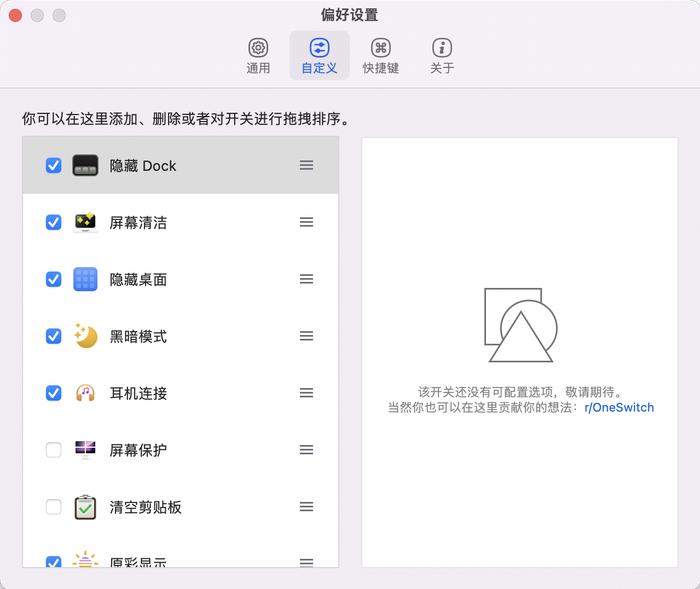
Task: Check the 清空剪贴板 checkbox
Action: click(54, 507)
